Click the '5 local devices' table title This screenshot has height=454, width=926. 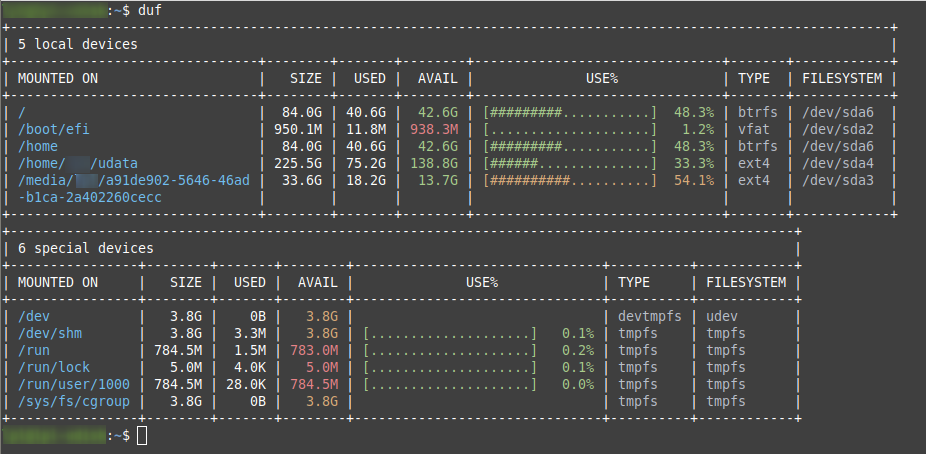coord(77,44)
